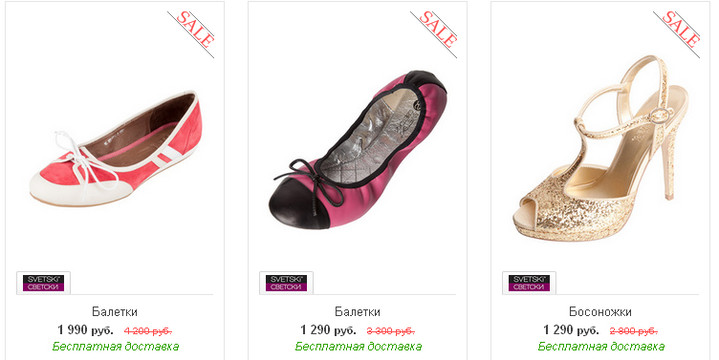The width and height of the screenshot is (719, 360).
Task: Click the SALE badge on gold sandal
Action: pos(677,34)
